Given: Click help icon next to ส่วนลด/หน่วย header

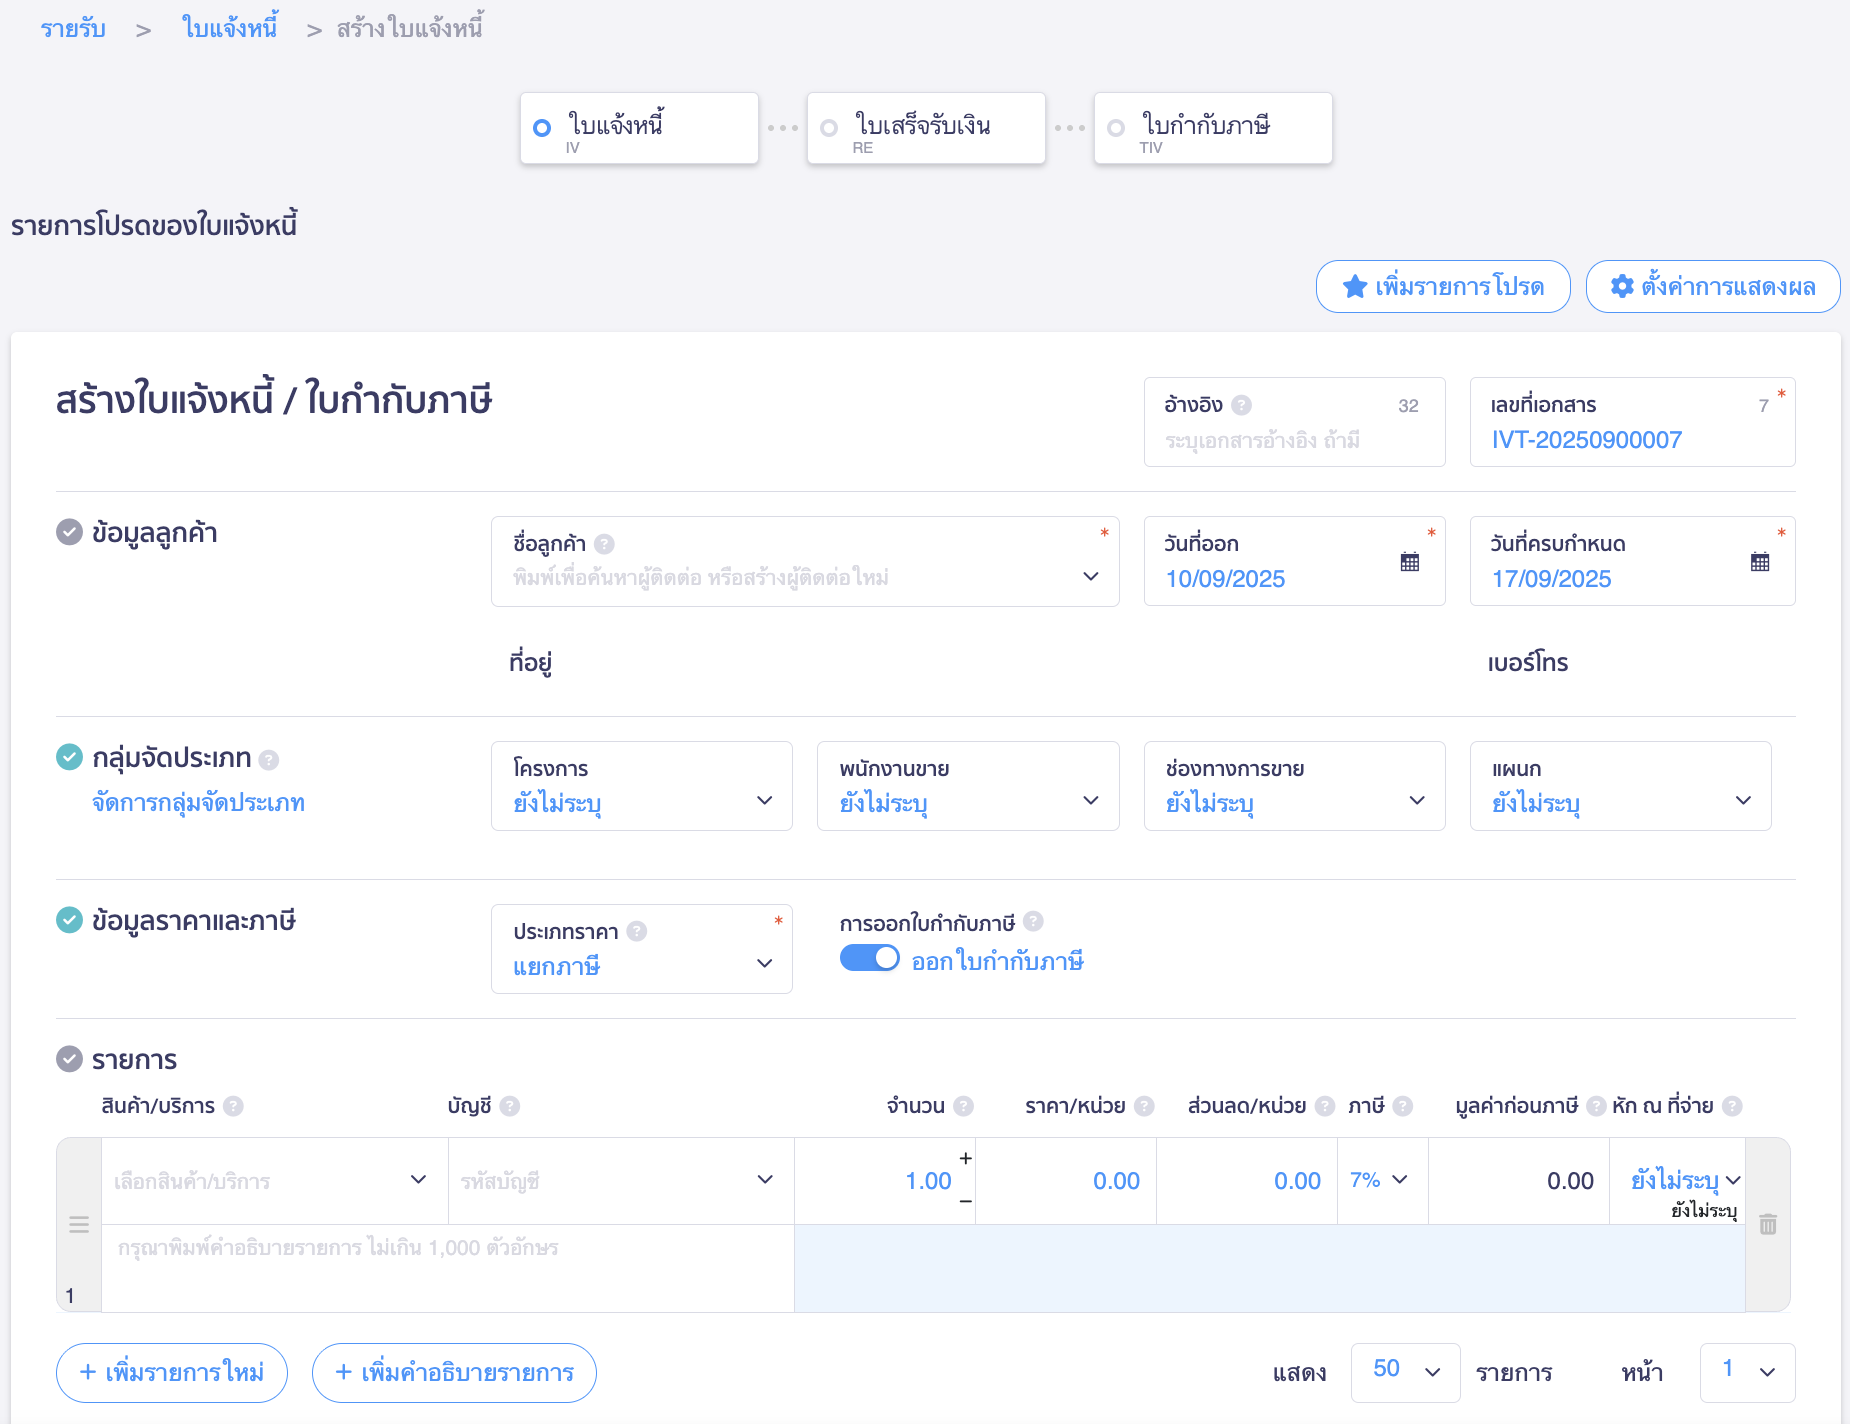Looking at the screenshot, I should point(1325,1106).
